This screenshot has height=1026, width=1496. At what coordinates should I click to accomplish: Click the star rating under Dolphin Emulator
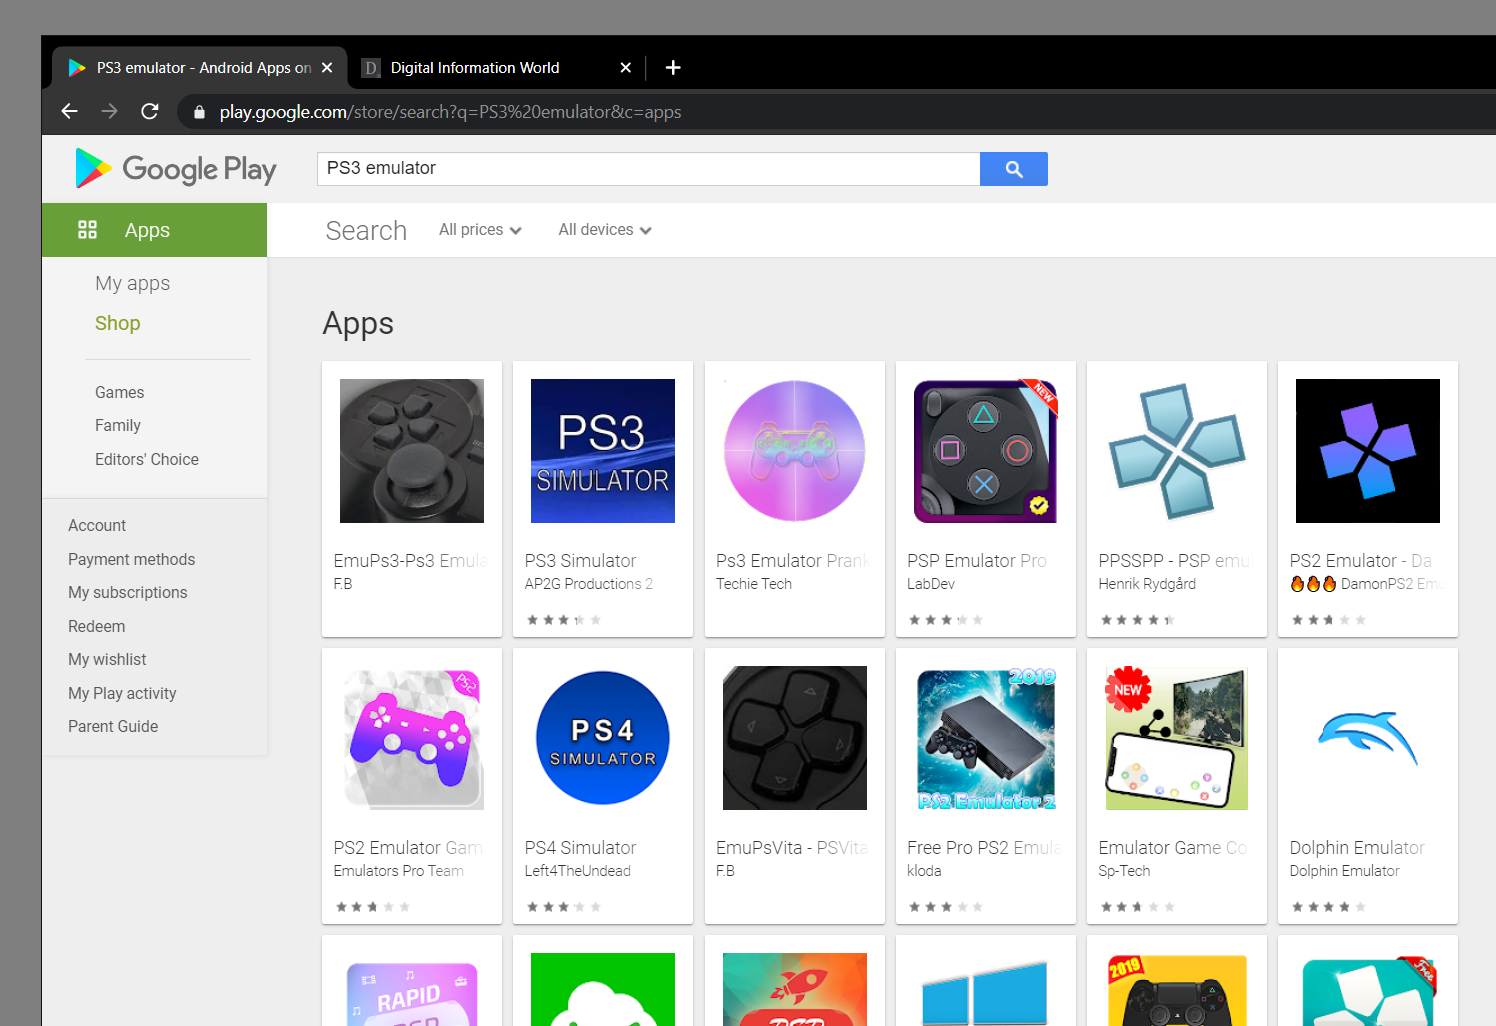pos(1329,907)
